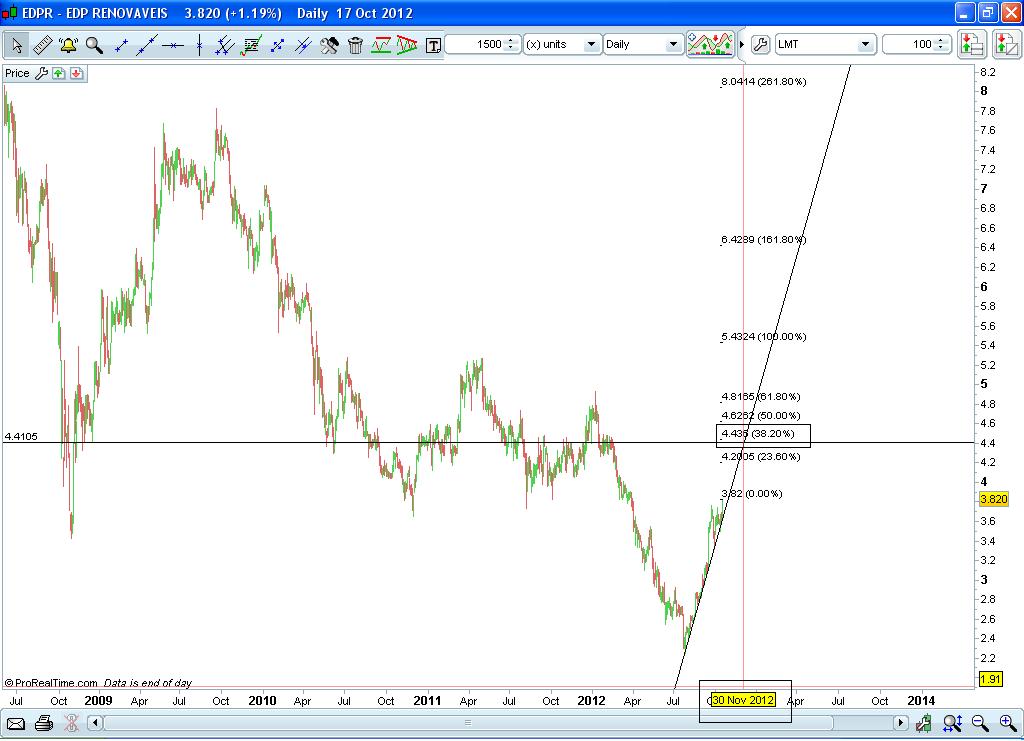Select the cursor pointer tool
Image resolution: width=1024 pixels, height=741 pixels.
17,45
